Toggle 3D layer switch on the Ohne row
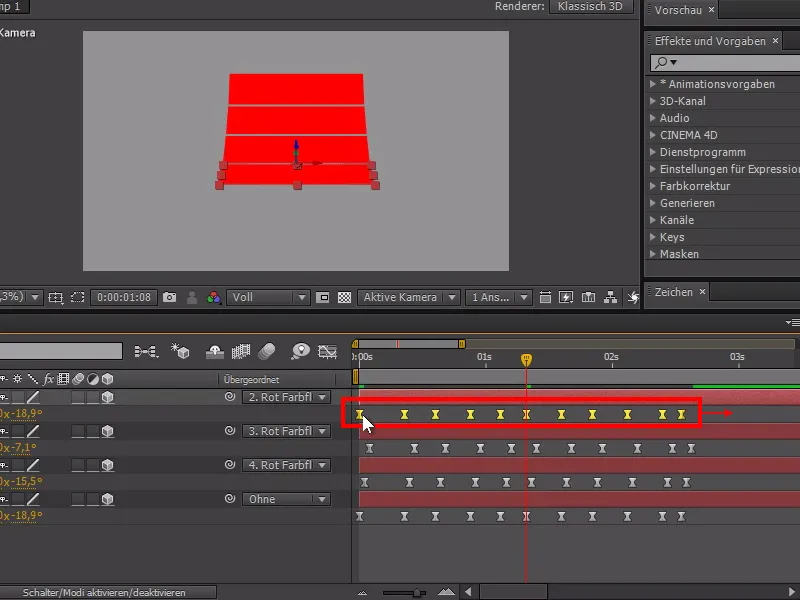This screenshot has width=800, height=600. pyautogui.click(x=108, y=499)
